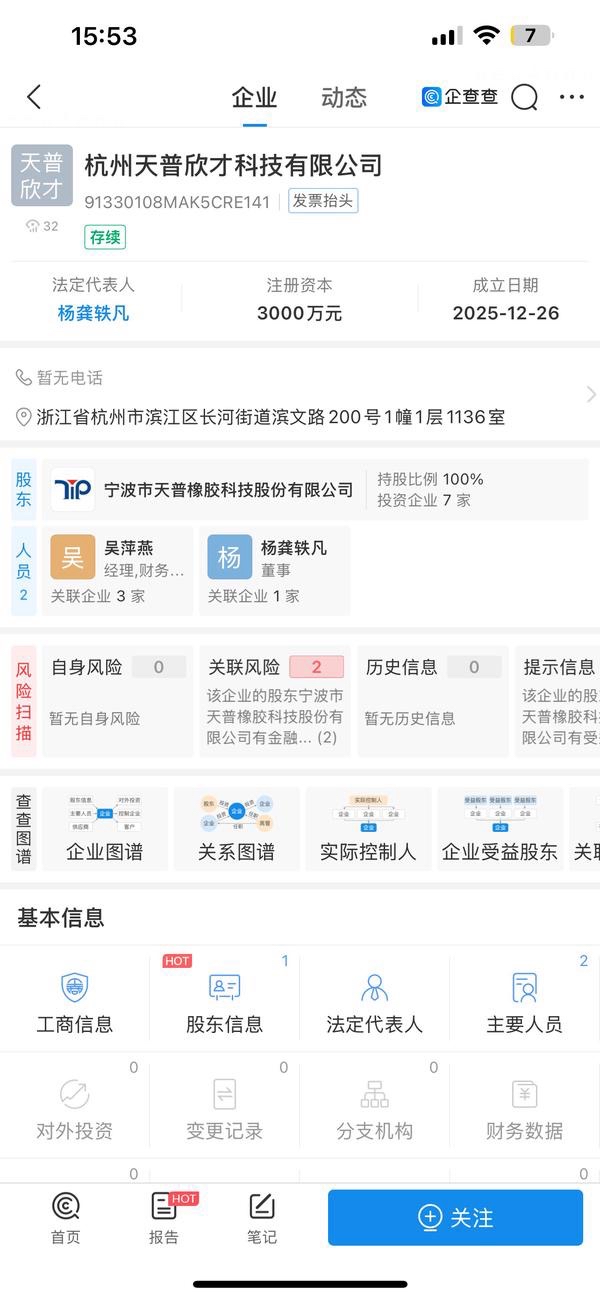Tap credit code 91330108MAK5CRE141
This screenshot has width=600, height=1299.
pos(177,202)
